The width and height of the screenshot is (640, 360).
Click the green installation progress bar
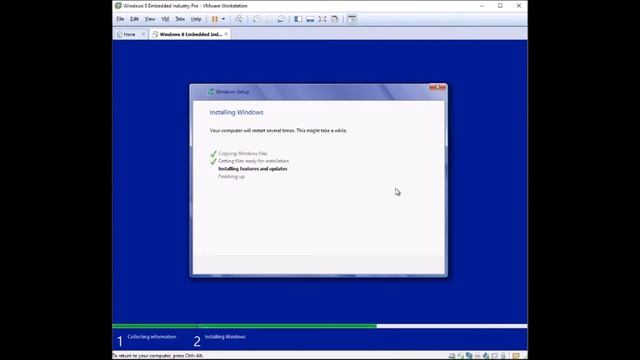point(244,326)
